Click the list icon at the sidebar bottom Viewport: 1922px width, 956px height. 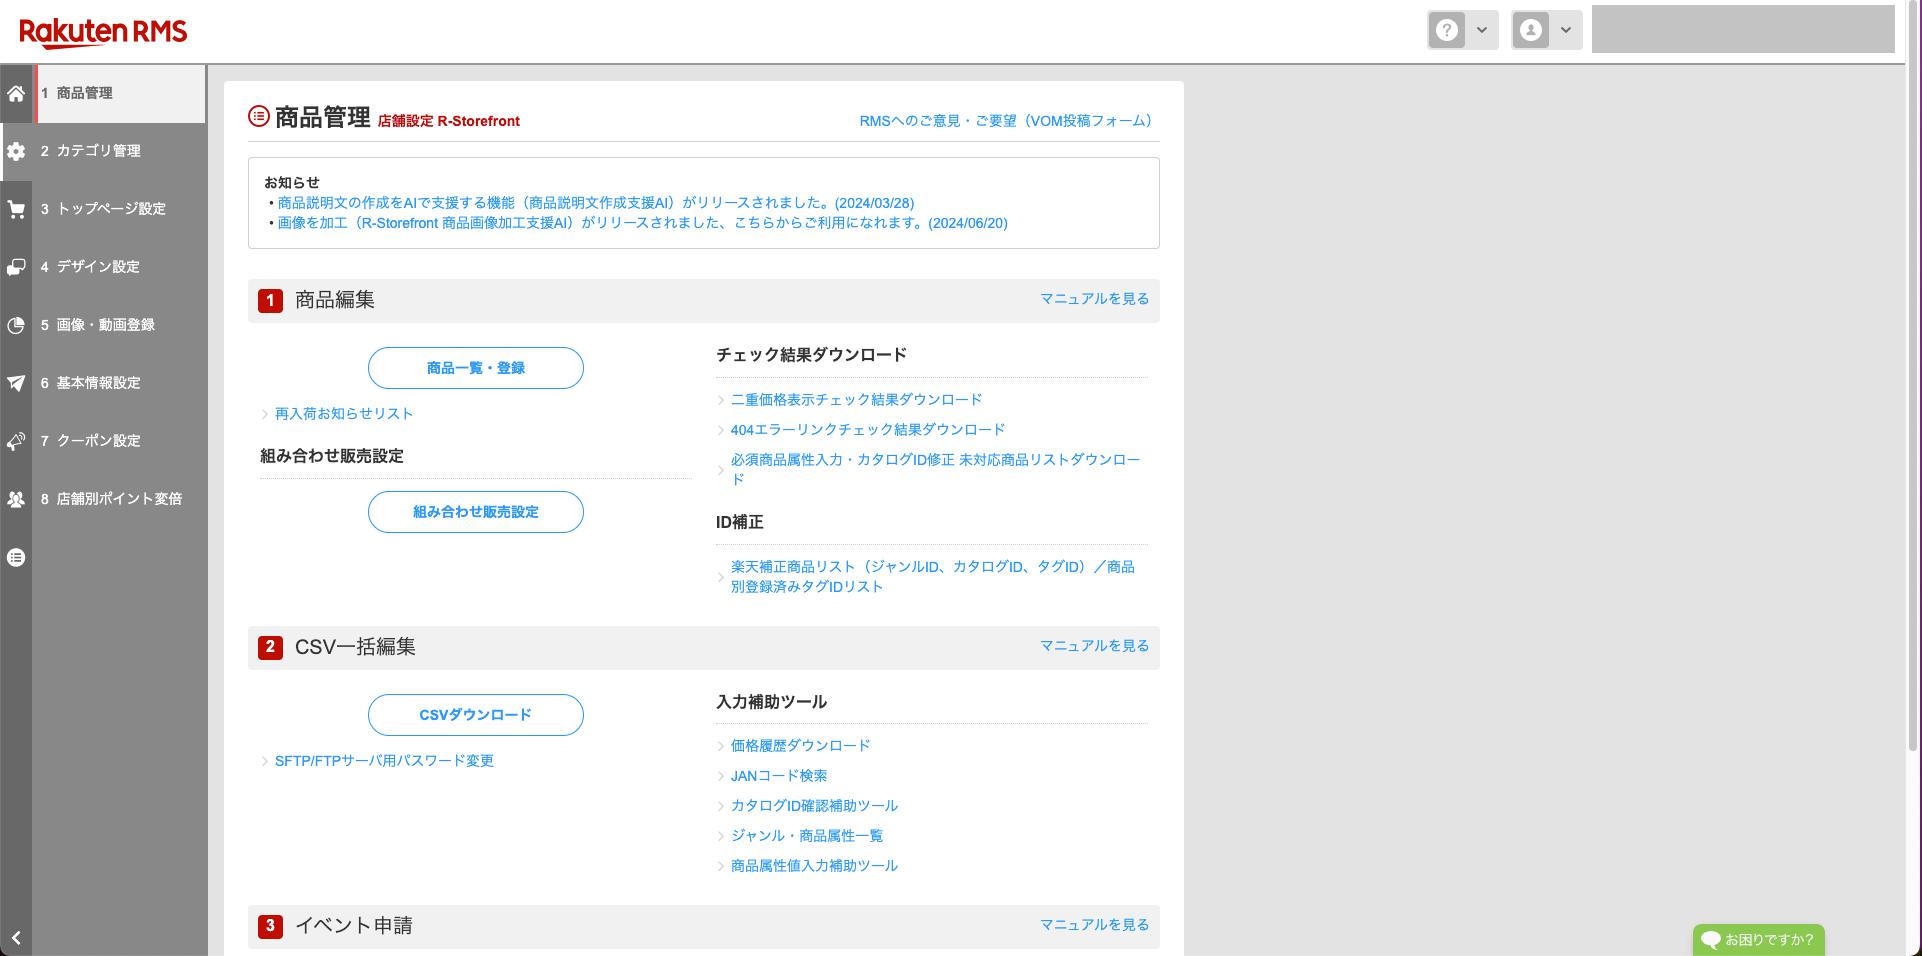click(16, 557)
